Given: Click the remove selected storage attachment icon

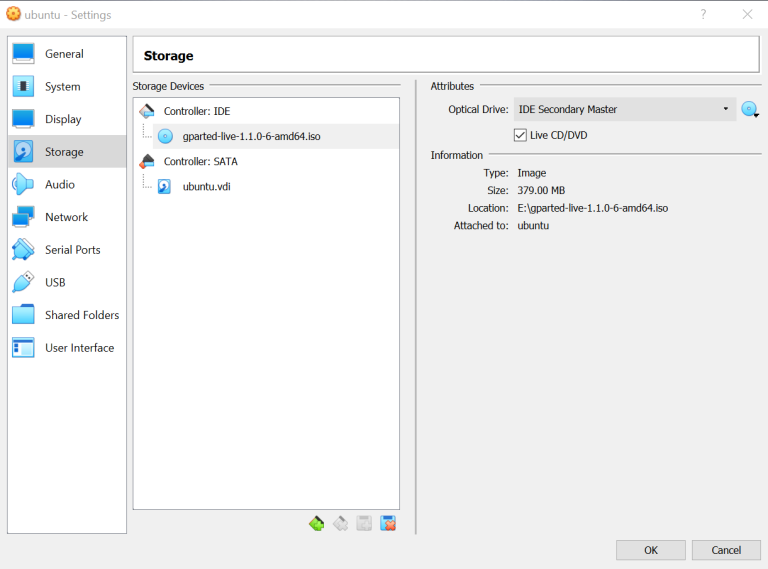Looking at the screenshot, I should tap(388, 522).
